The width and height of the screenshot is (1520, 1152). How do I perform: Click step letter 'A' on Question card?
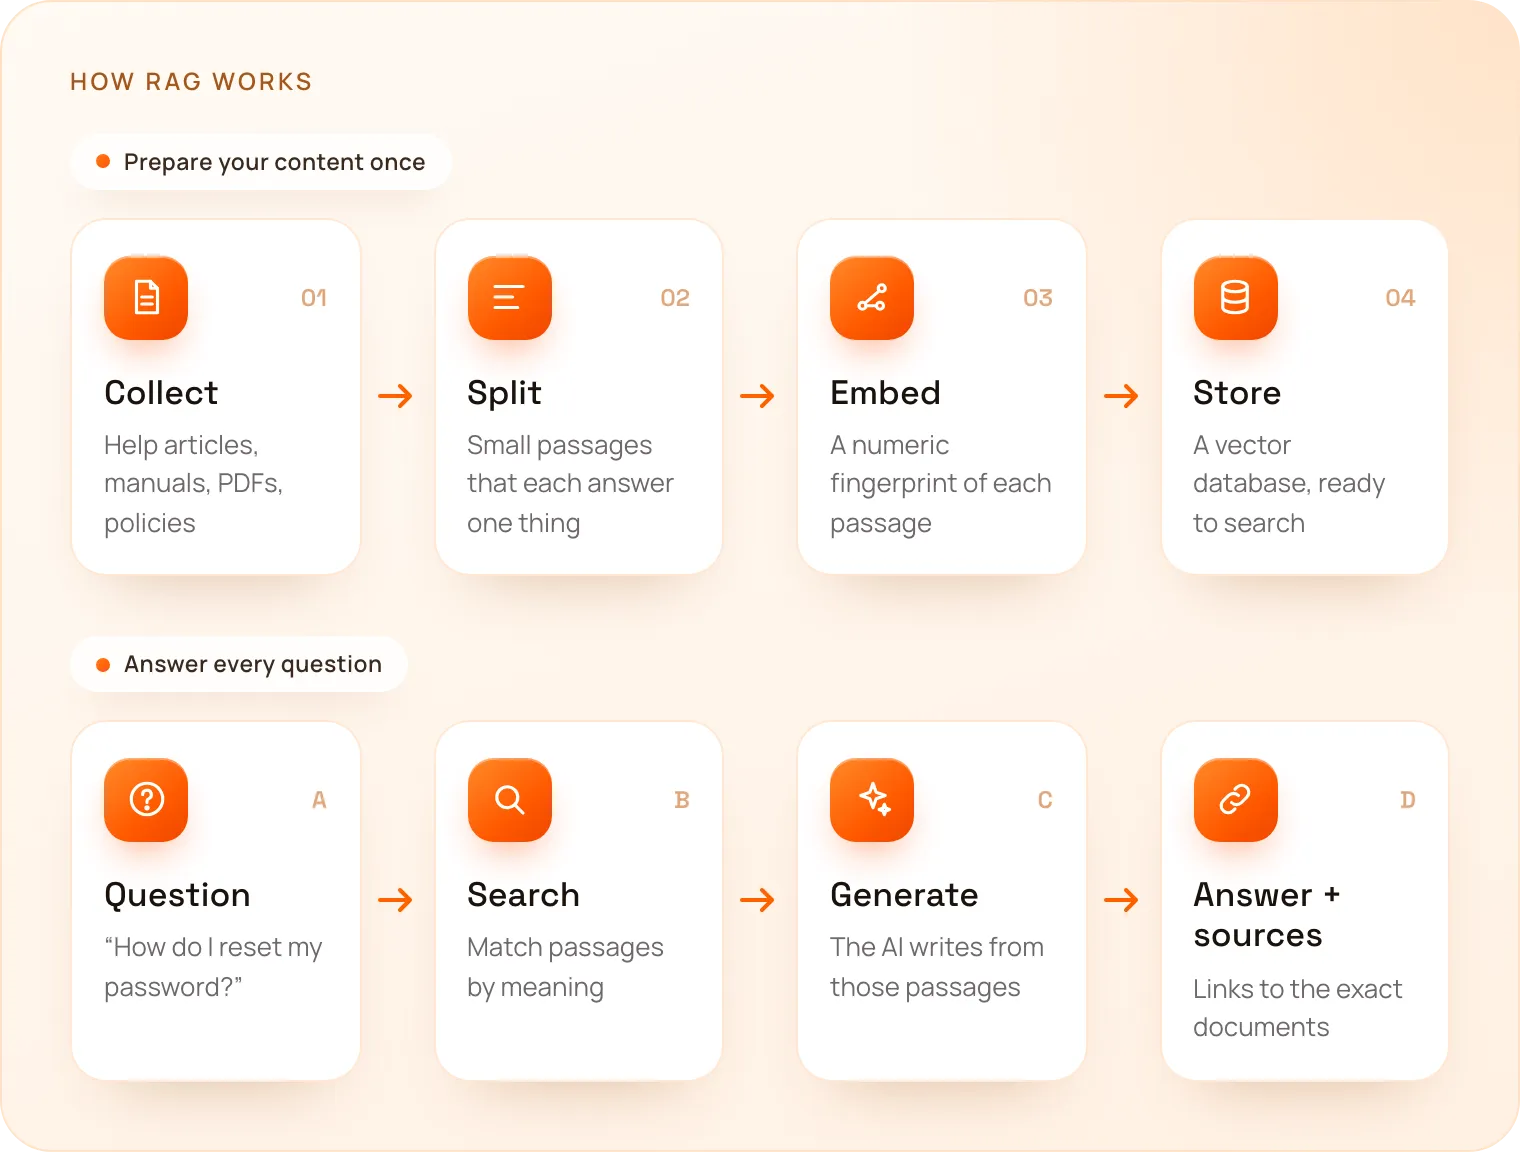pos(319,800)
